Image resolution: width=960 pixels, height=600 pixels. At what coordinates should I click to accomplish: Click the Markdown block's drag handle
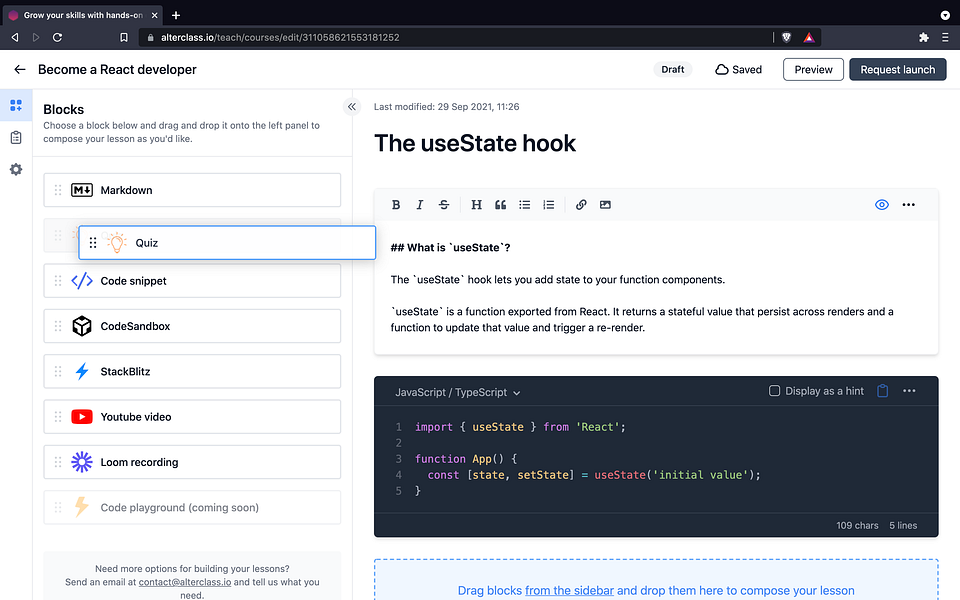click(58, 190)
